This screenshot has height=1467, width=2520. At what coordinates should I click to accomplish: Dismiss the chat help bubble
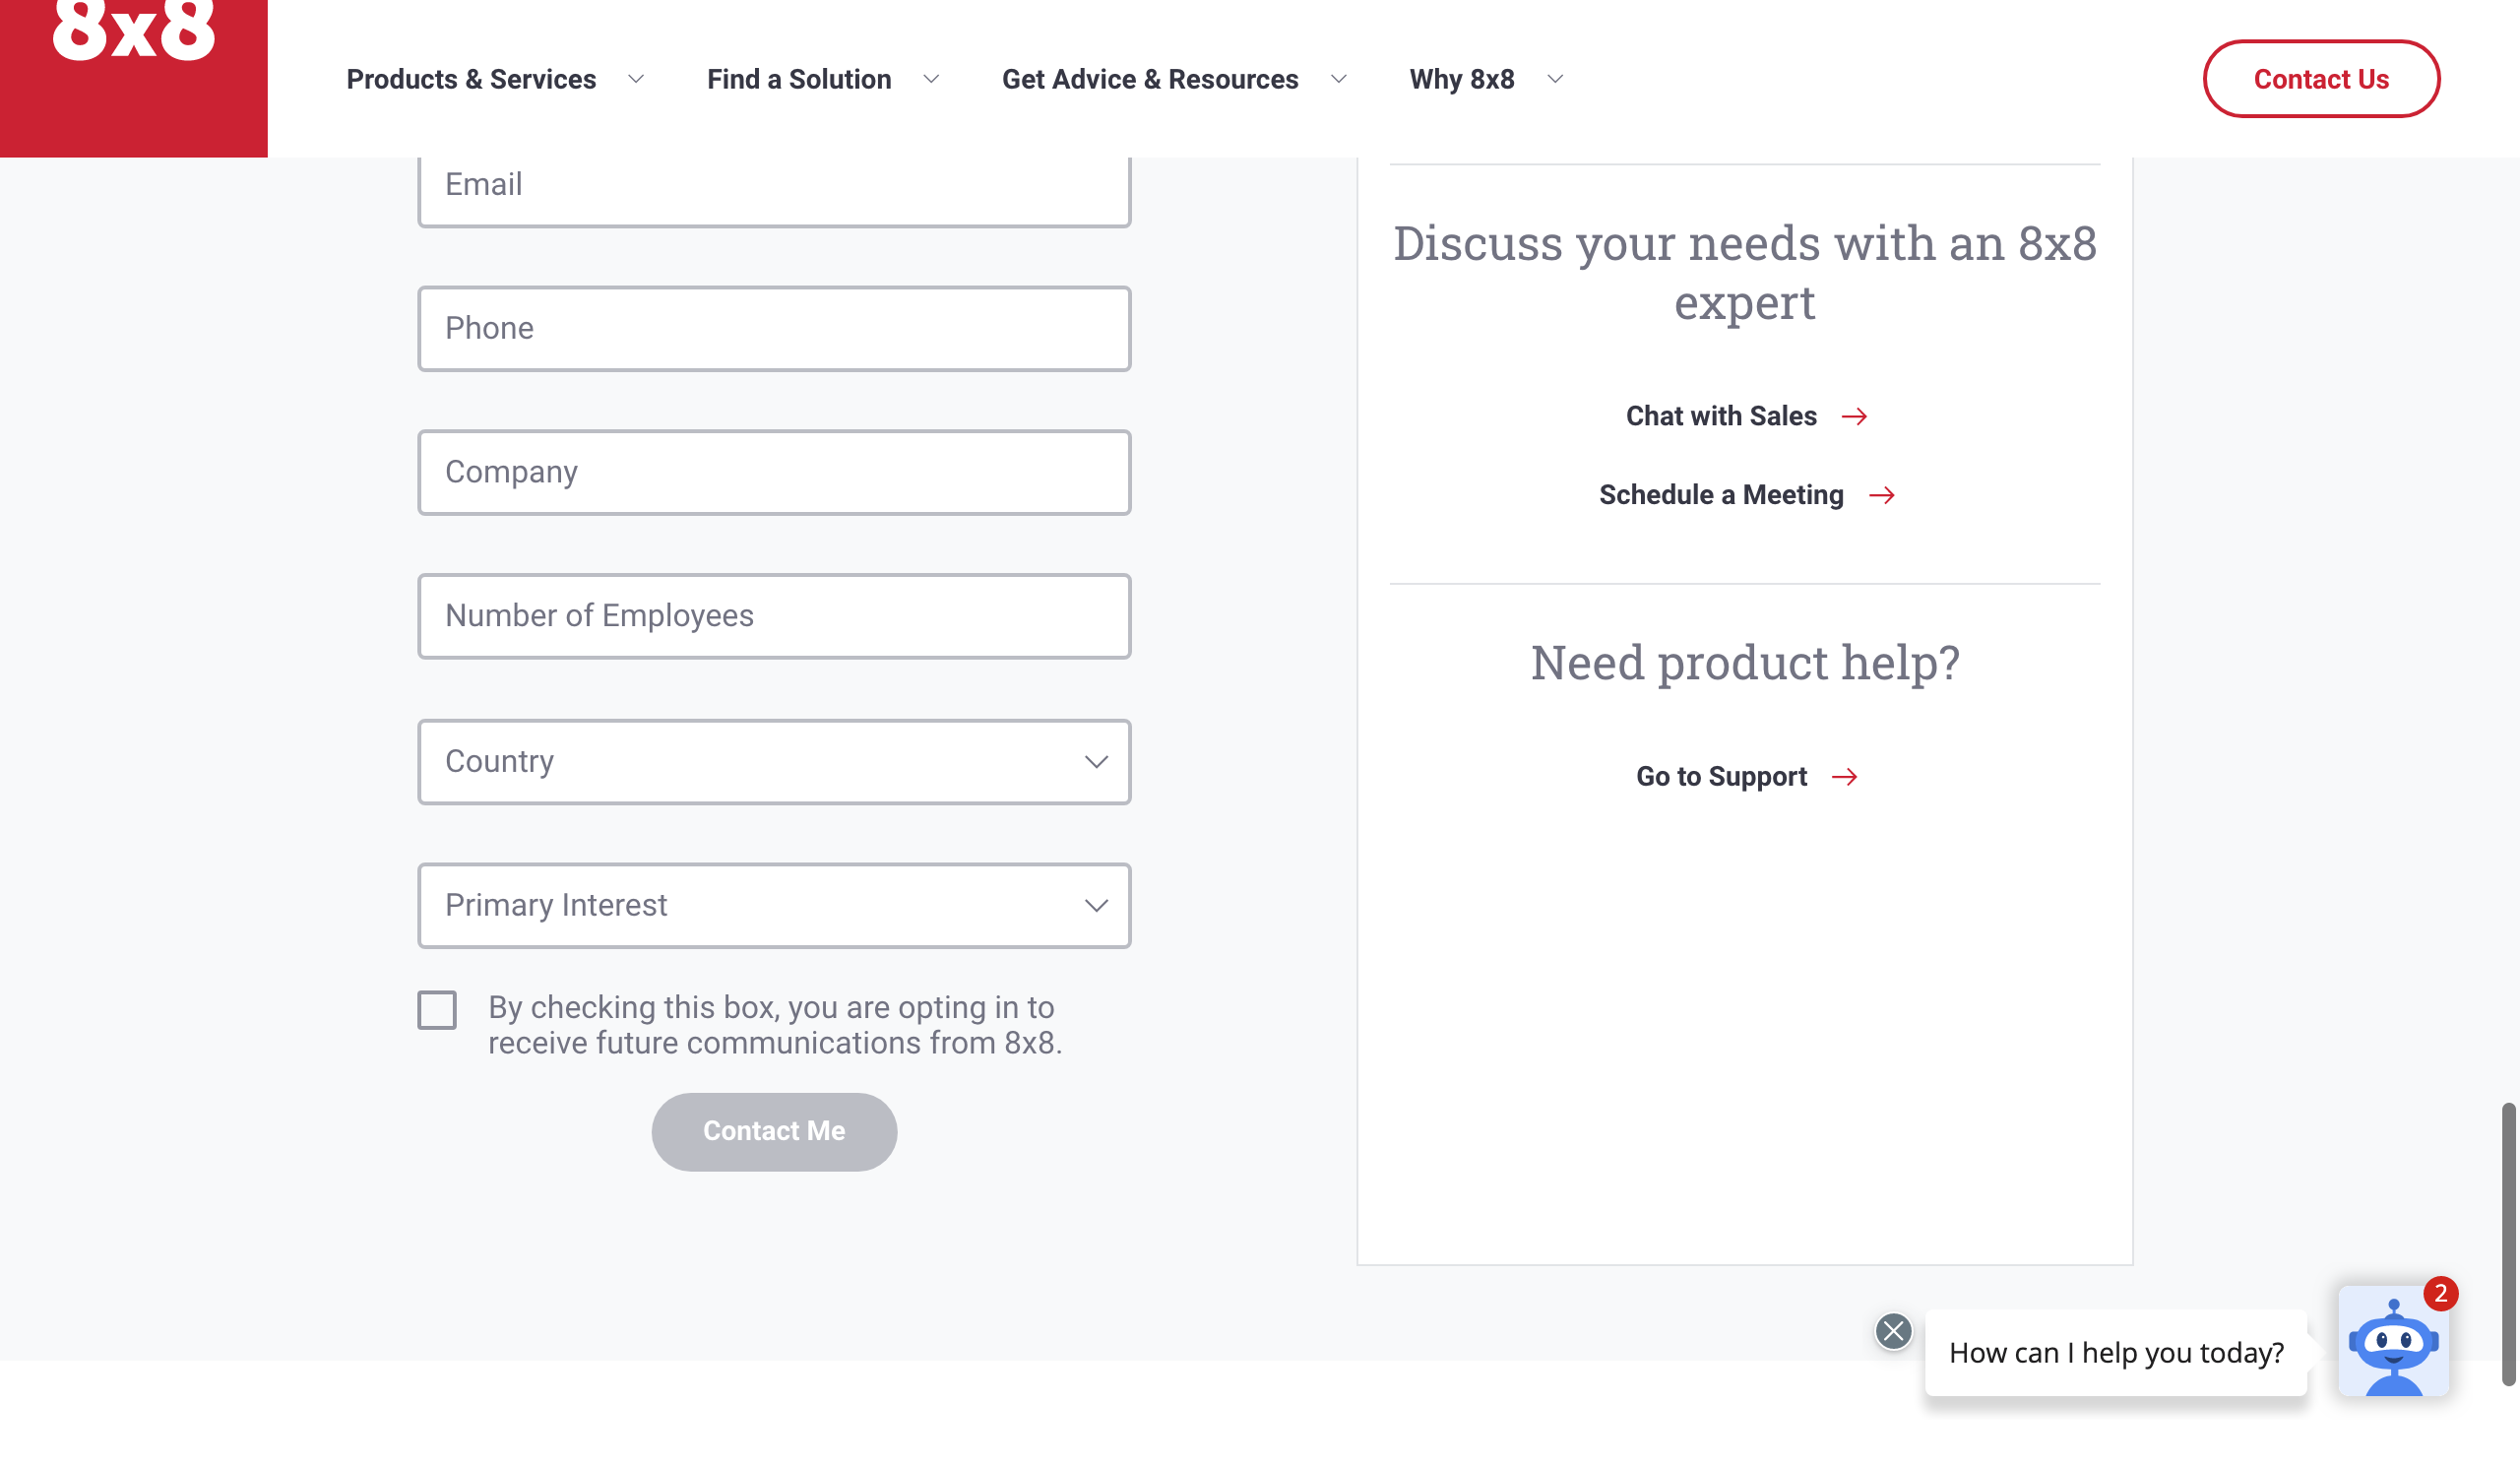click(1892, 1331)
